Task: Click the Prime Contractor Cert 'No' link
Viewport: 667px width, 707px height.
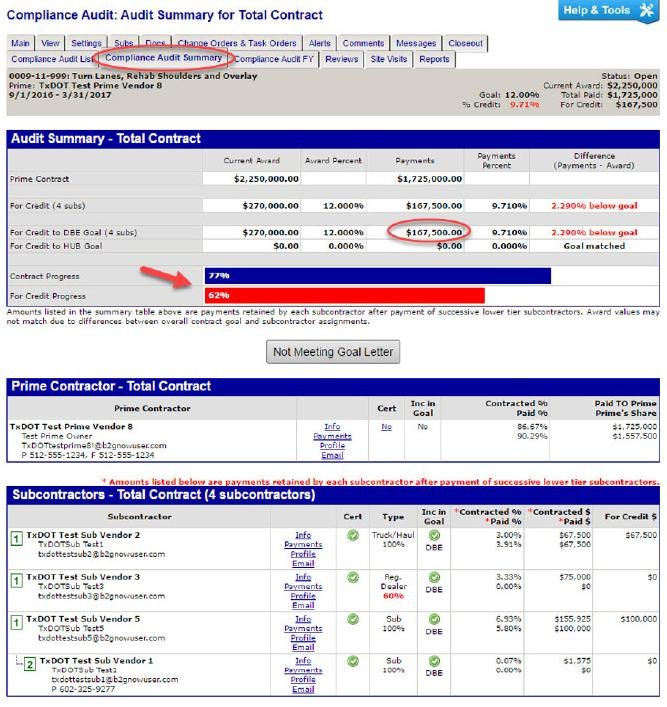Action: [x=386, y=426]
